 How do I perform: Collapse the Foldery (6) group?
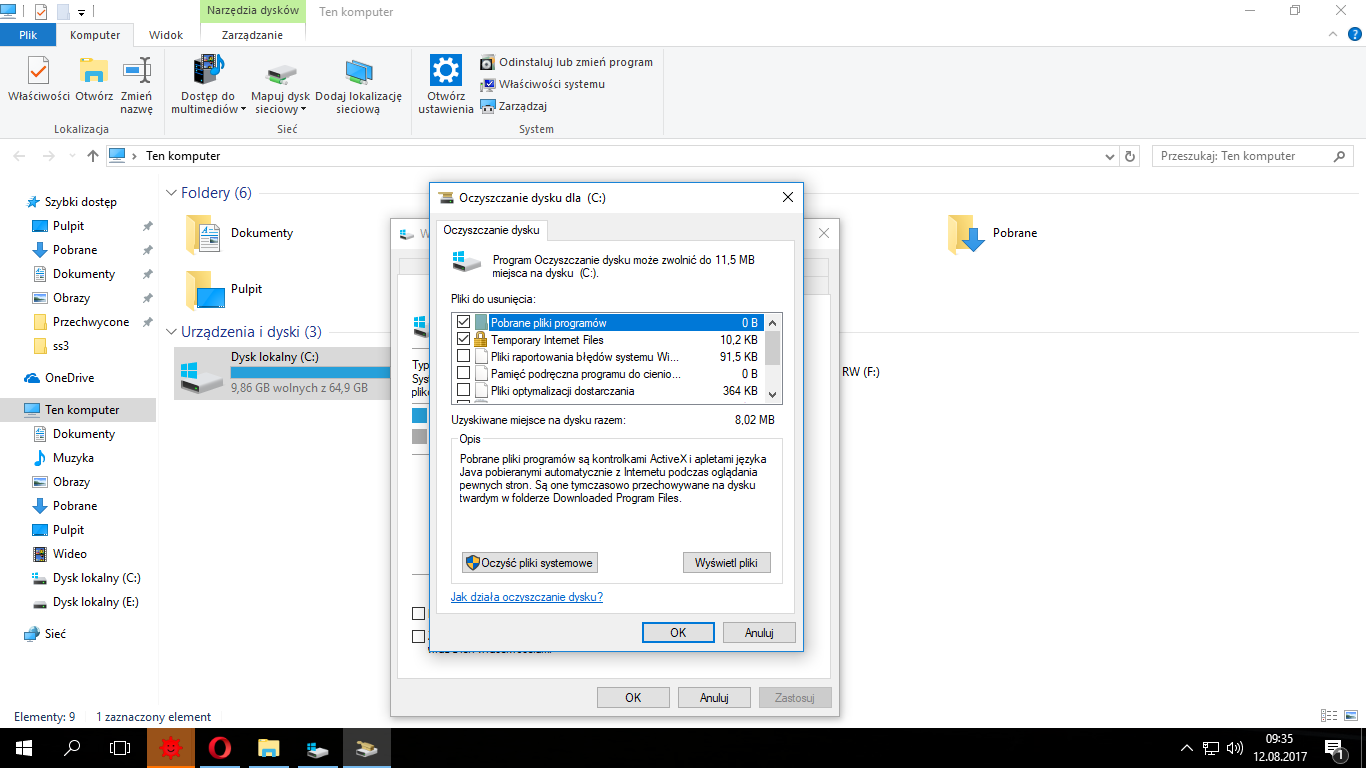tap(172, 193)
